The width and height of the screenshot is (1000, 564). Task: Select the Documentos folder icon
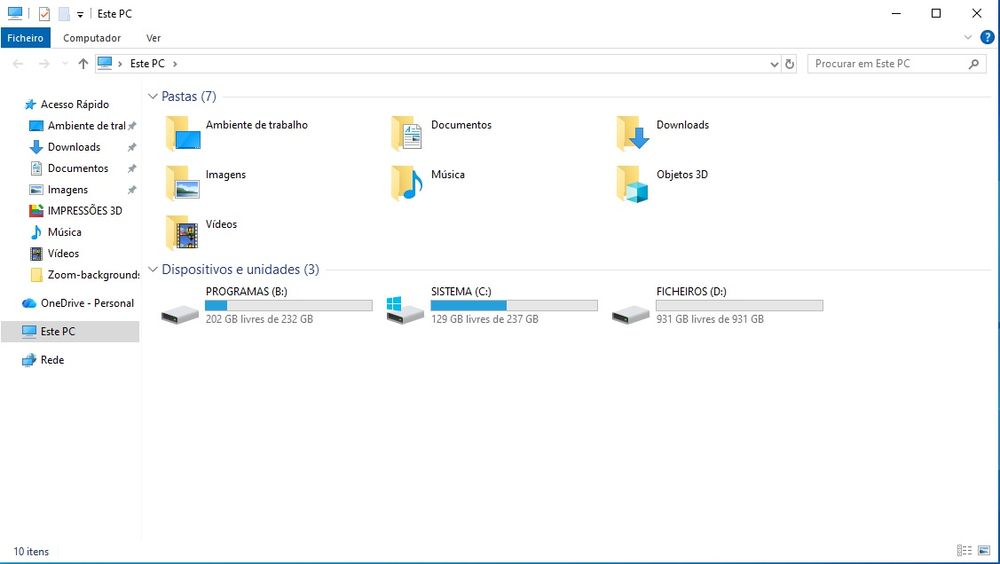406,133
